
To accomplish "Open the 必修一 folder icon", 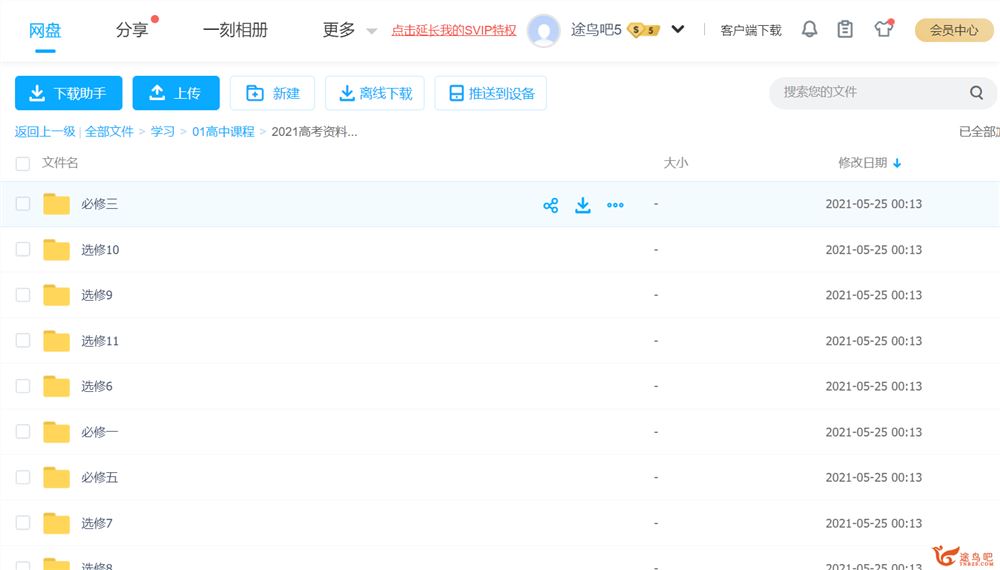I will [x=56, y=432].
